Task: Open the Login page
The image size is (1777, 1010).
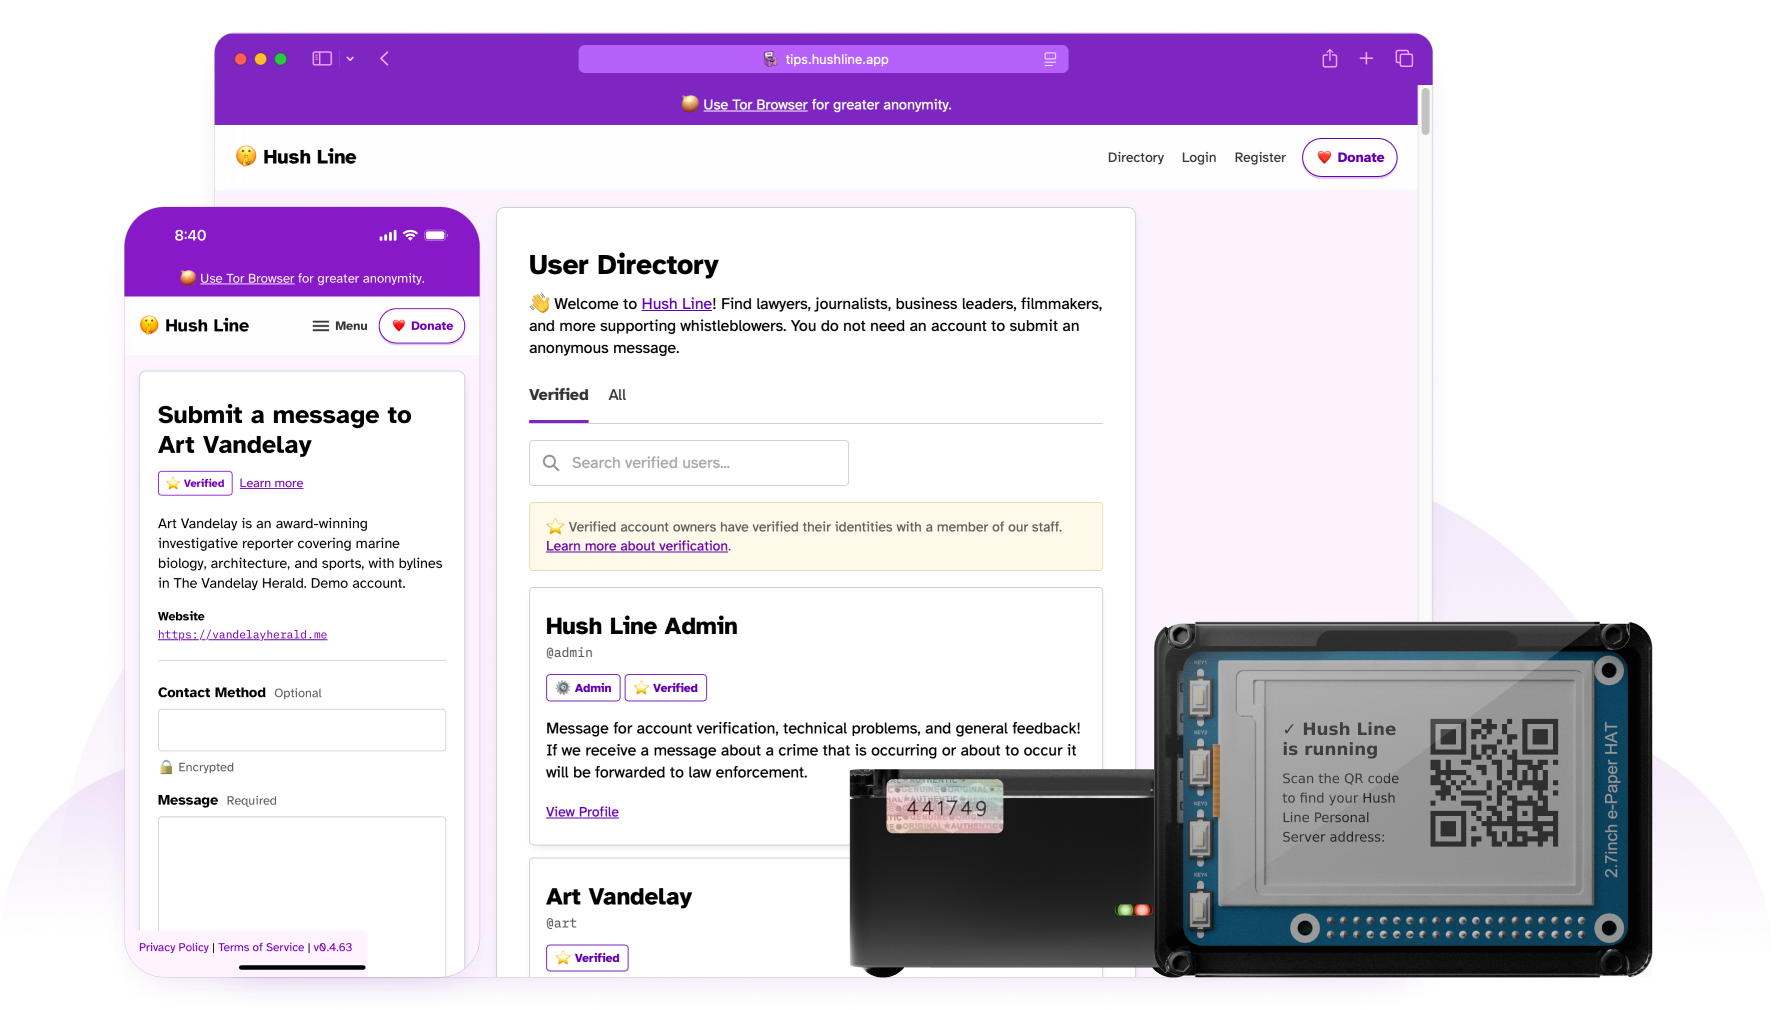Action: point(1198,158)
